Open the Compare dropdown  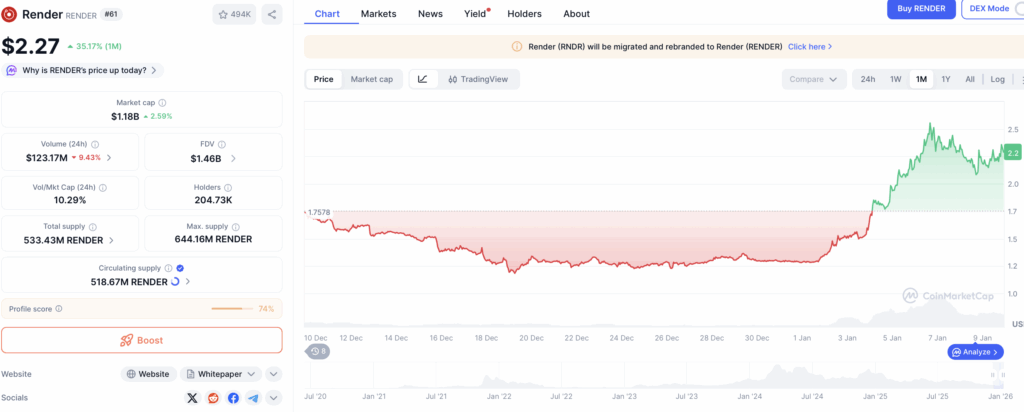point(814,79)
